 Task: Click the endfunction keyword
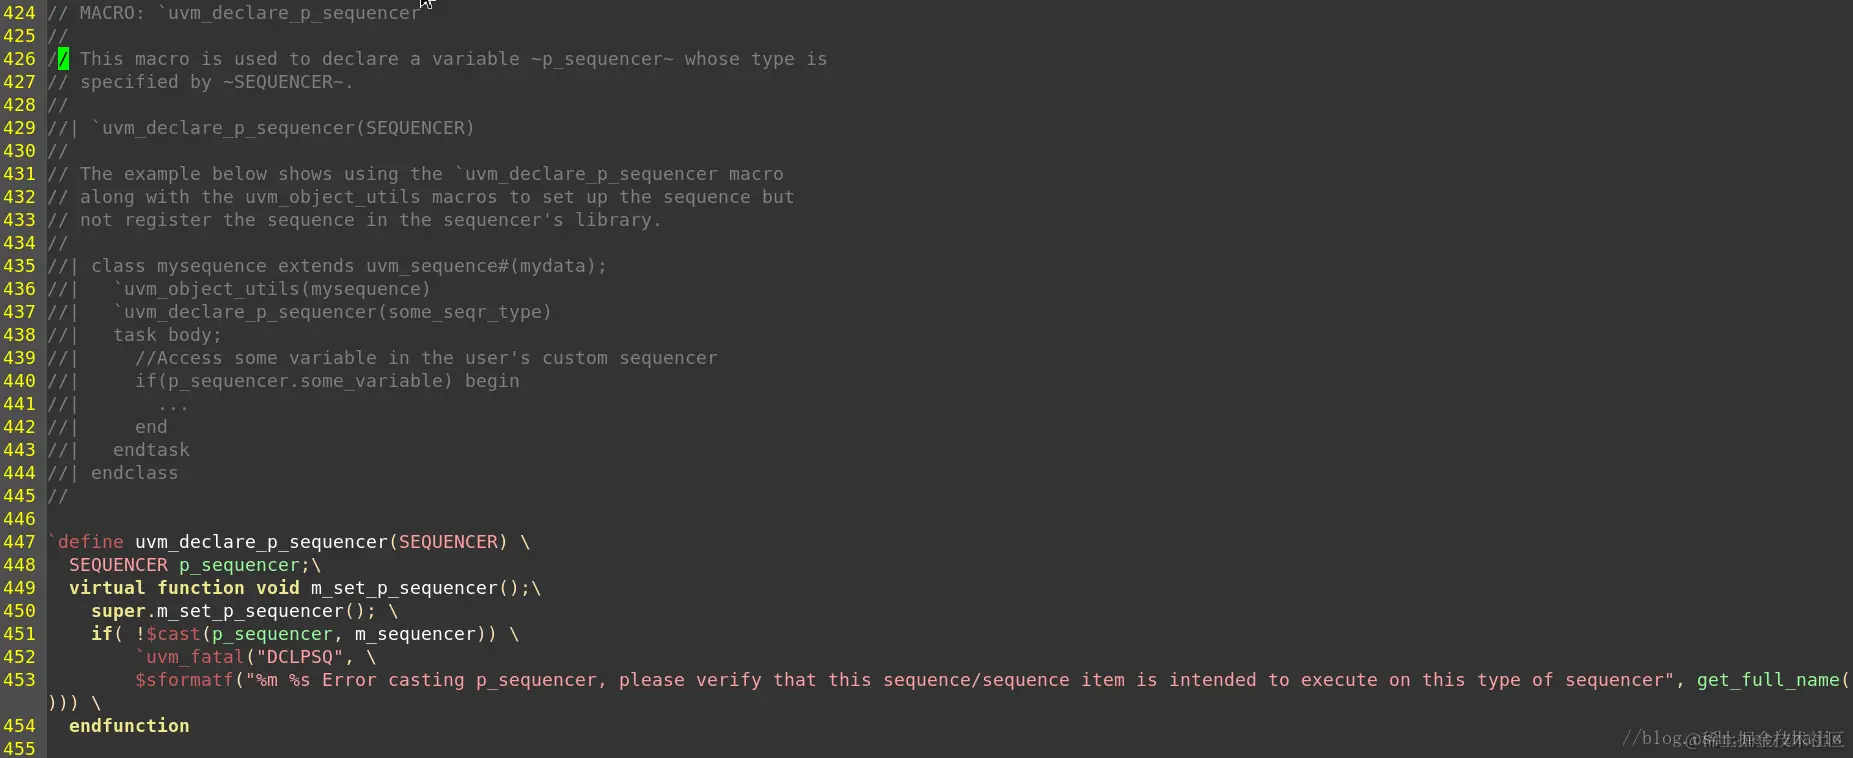[x=129, y=726]
